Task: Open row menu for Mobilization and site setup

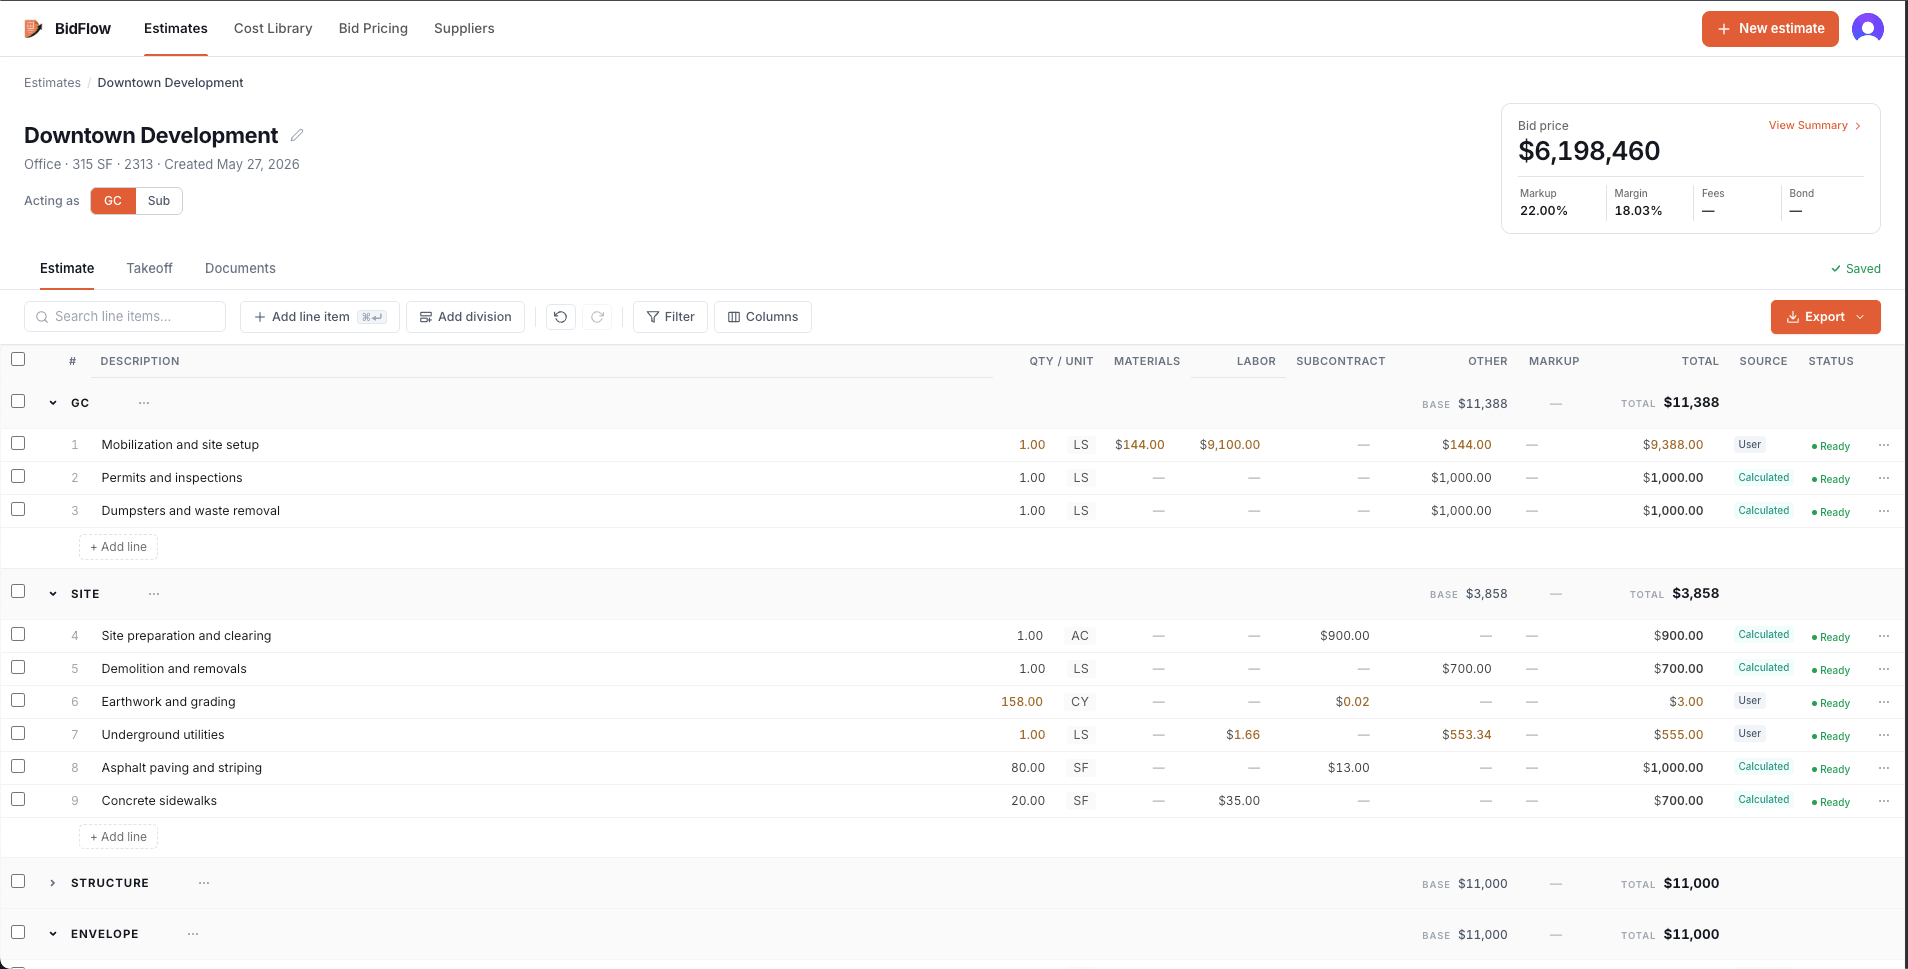Action: coord(1884,445)
